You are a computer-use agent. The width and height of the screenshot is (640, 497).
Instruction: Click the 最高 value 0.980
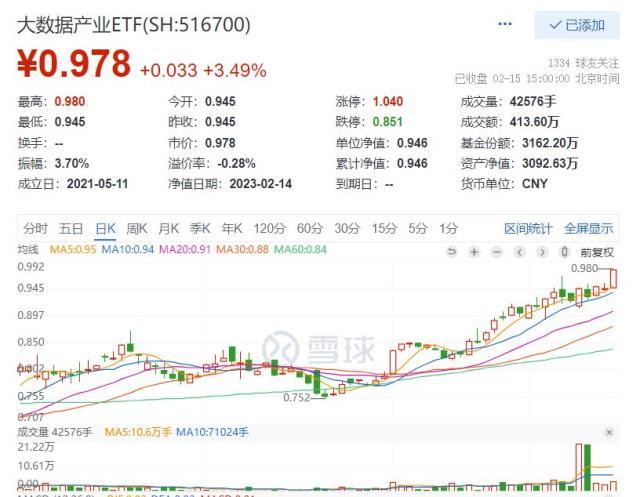(70, 101)
